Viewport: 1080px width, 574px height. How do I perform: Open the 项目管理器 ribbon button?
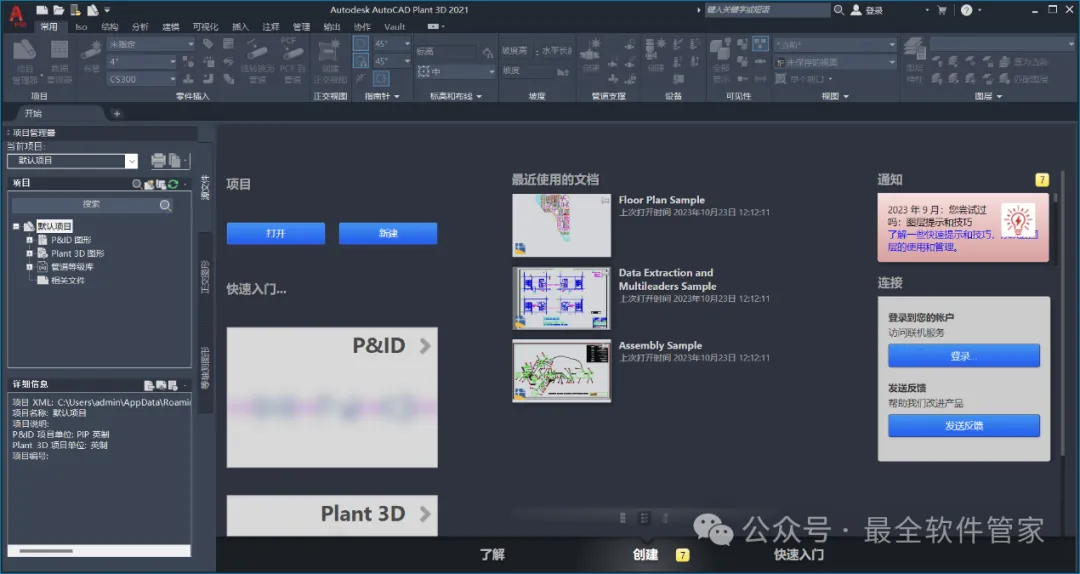[x=25, y=61]
